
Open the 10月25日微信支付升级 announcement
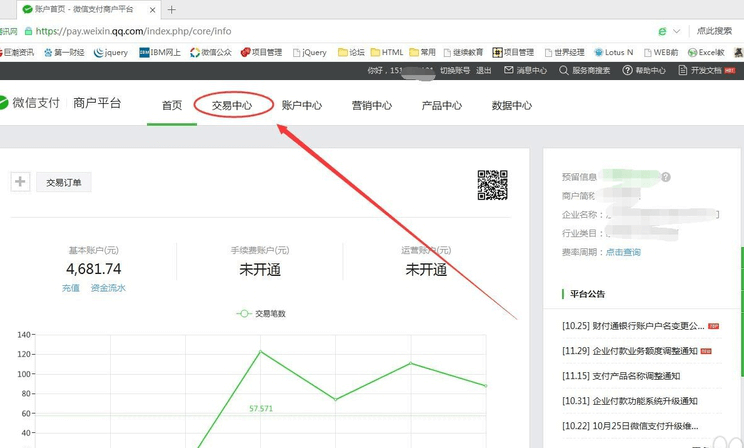[630, 426]
